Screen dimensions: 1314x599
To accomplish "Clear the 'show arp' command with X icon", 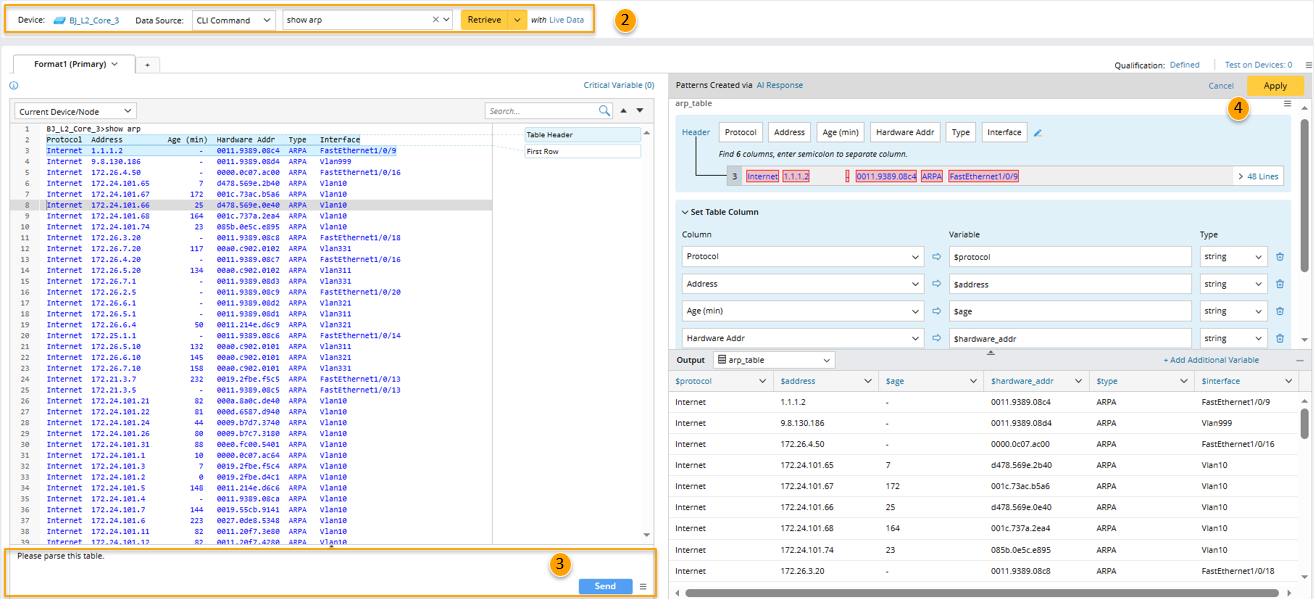I will point(436,20).
